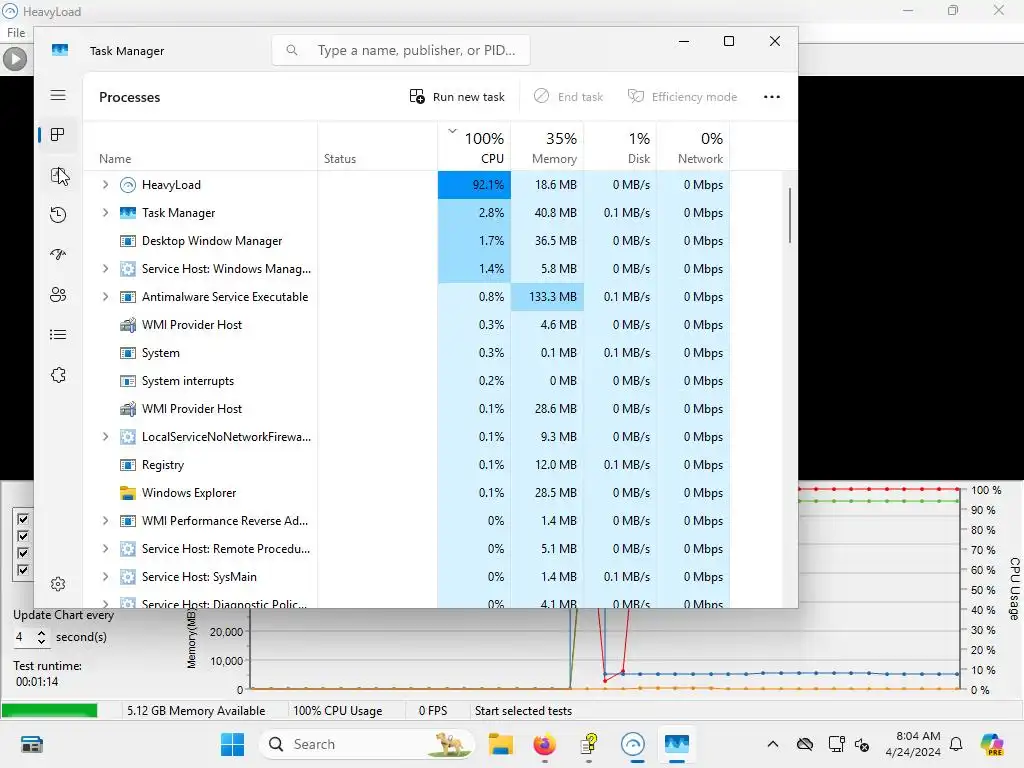This screenshot has height=768, width=1024.
Task: Click the 133.3 MB memory cell
Action: 547,296
